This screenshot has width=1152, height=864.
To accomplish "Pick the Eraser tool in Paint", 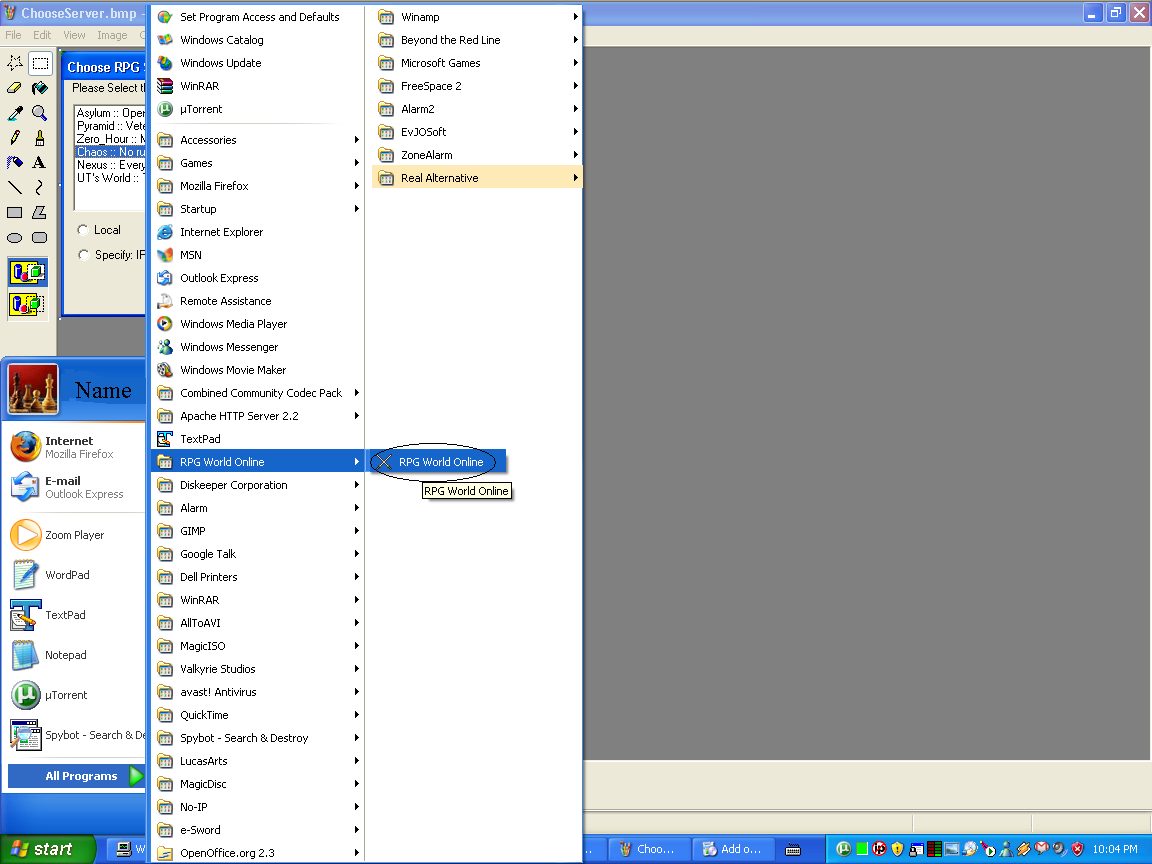I will point(15,88).
